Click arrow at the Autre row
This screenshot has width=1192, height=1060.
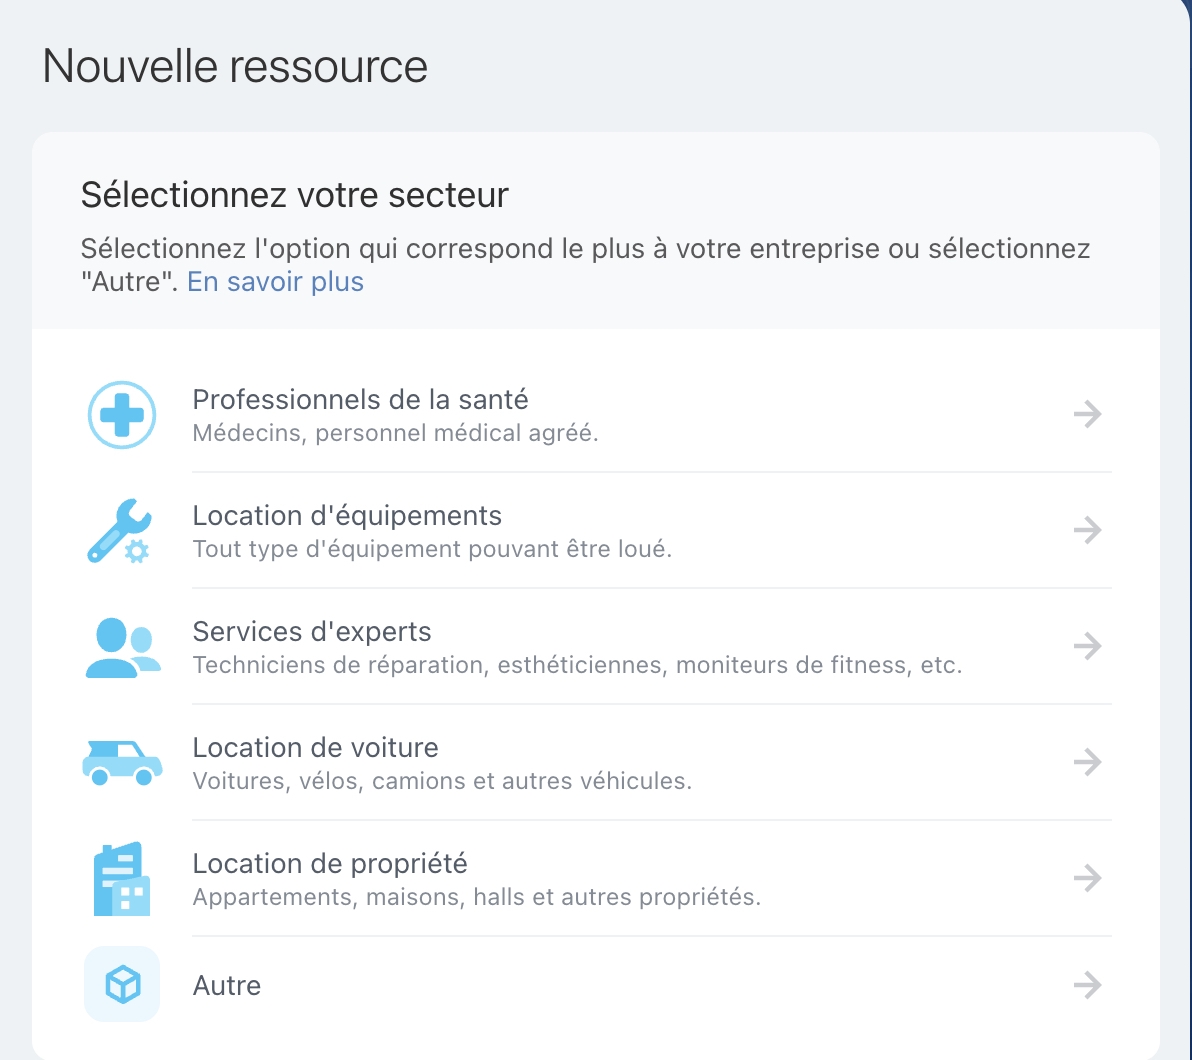[1087, 986]
